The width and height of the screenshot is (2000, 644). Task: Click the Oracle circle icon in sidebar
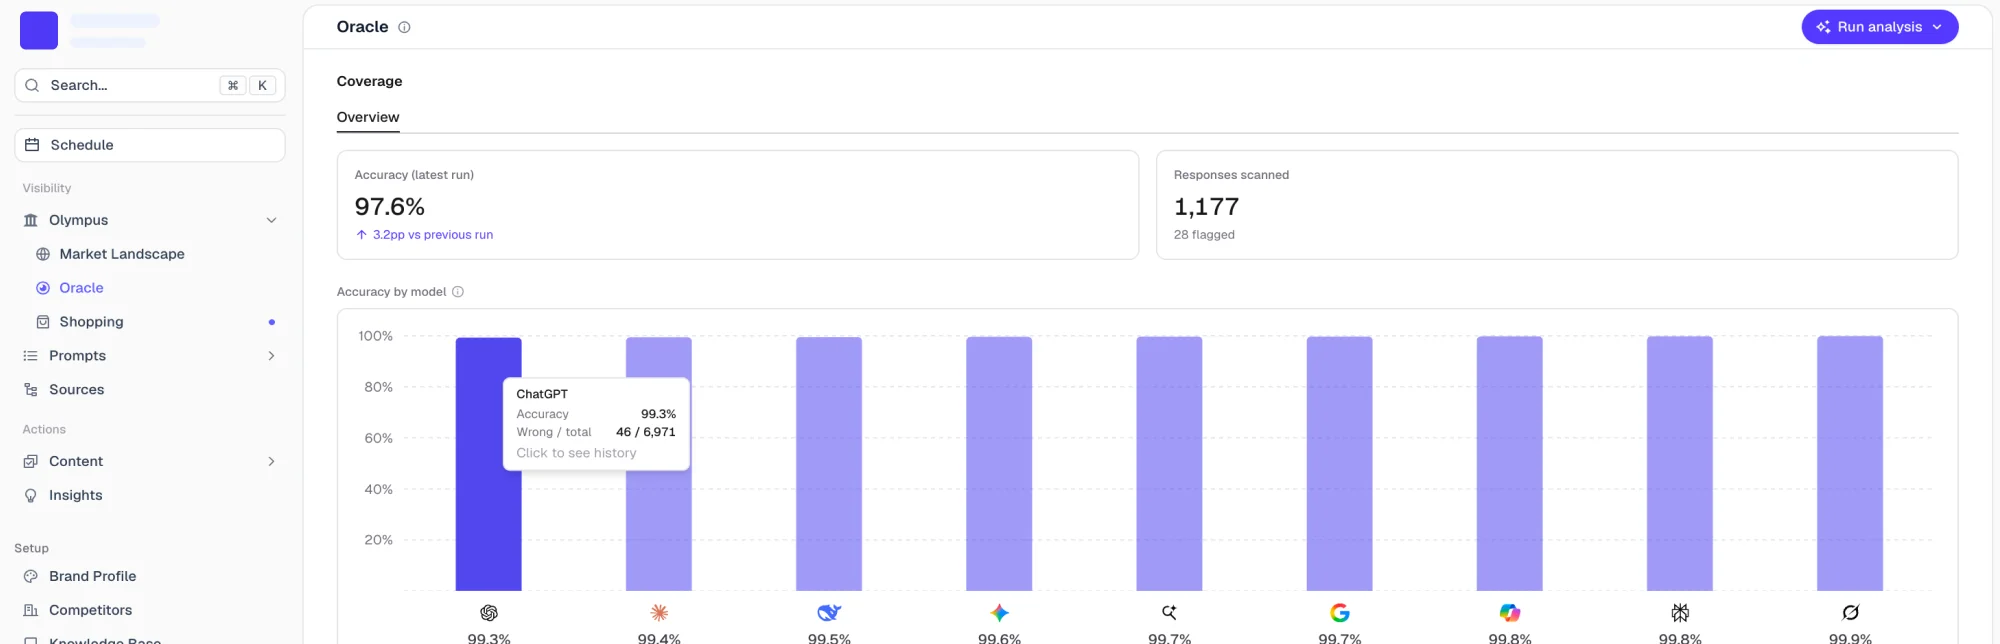[x=43, y=288]
